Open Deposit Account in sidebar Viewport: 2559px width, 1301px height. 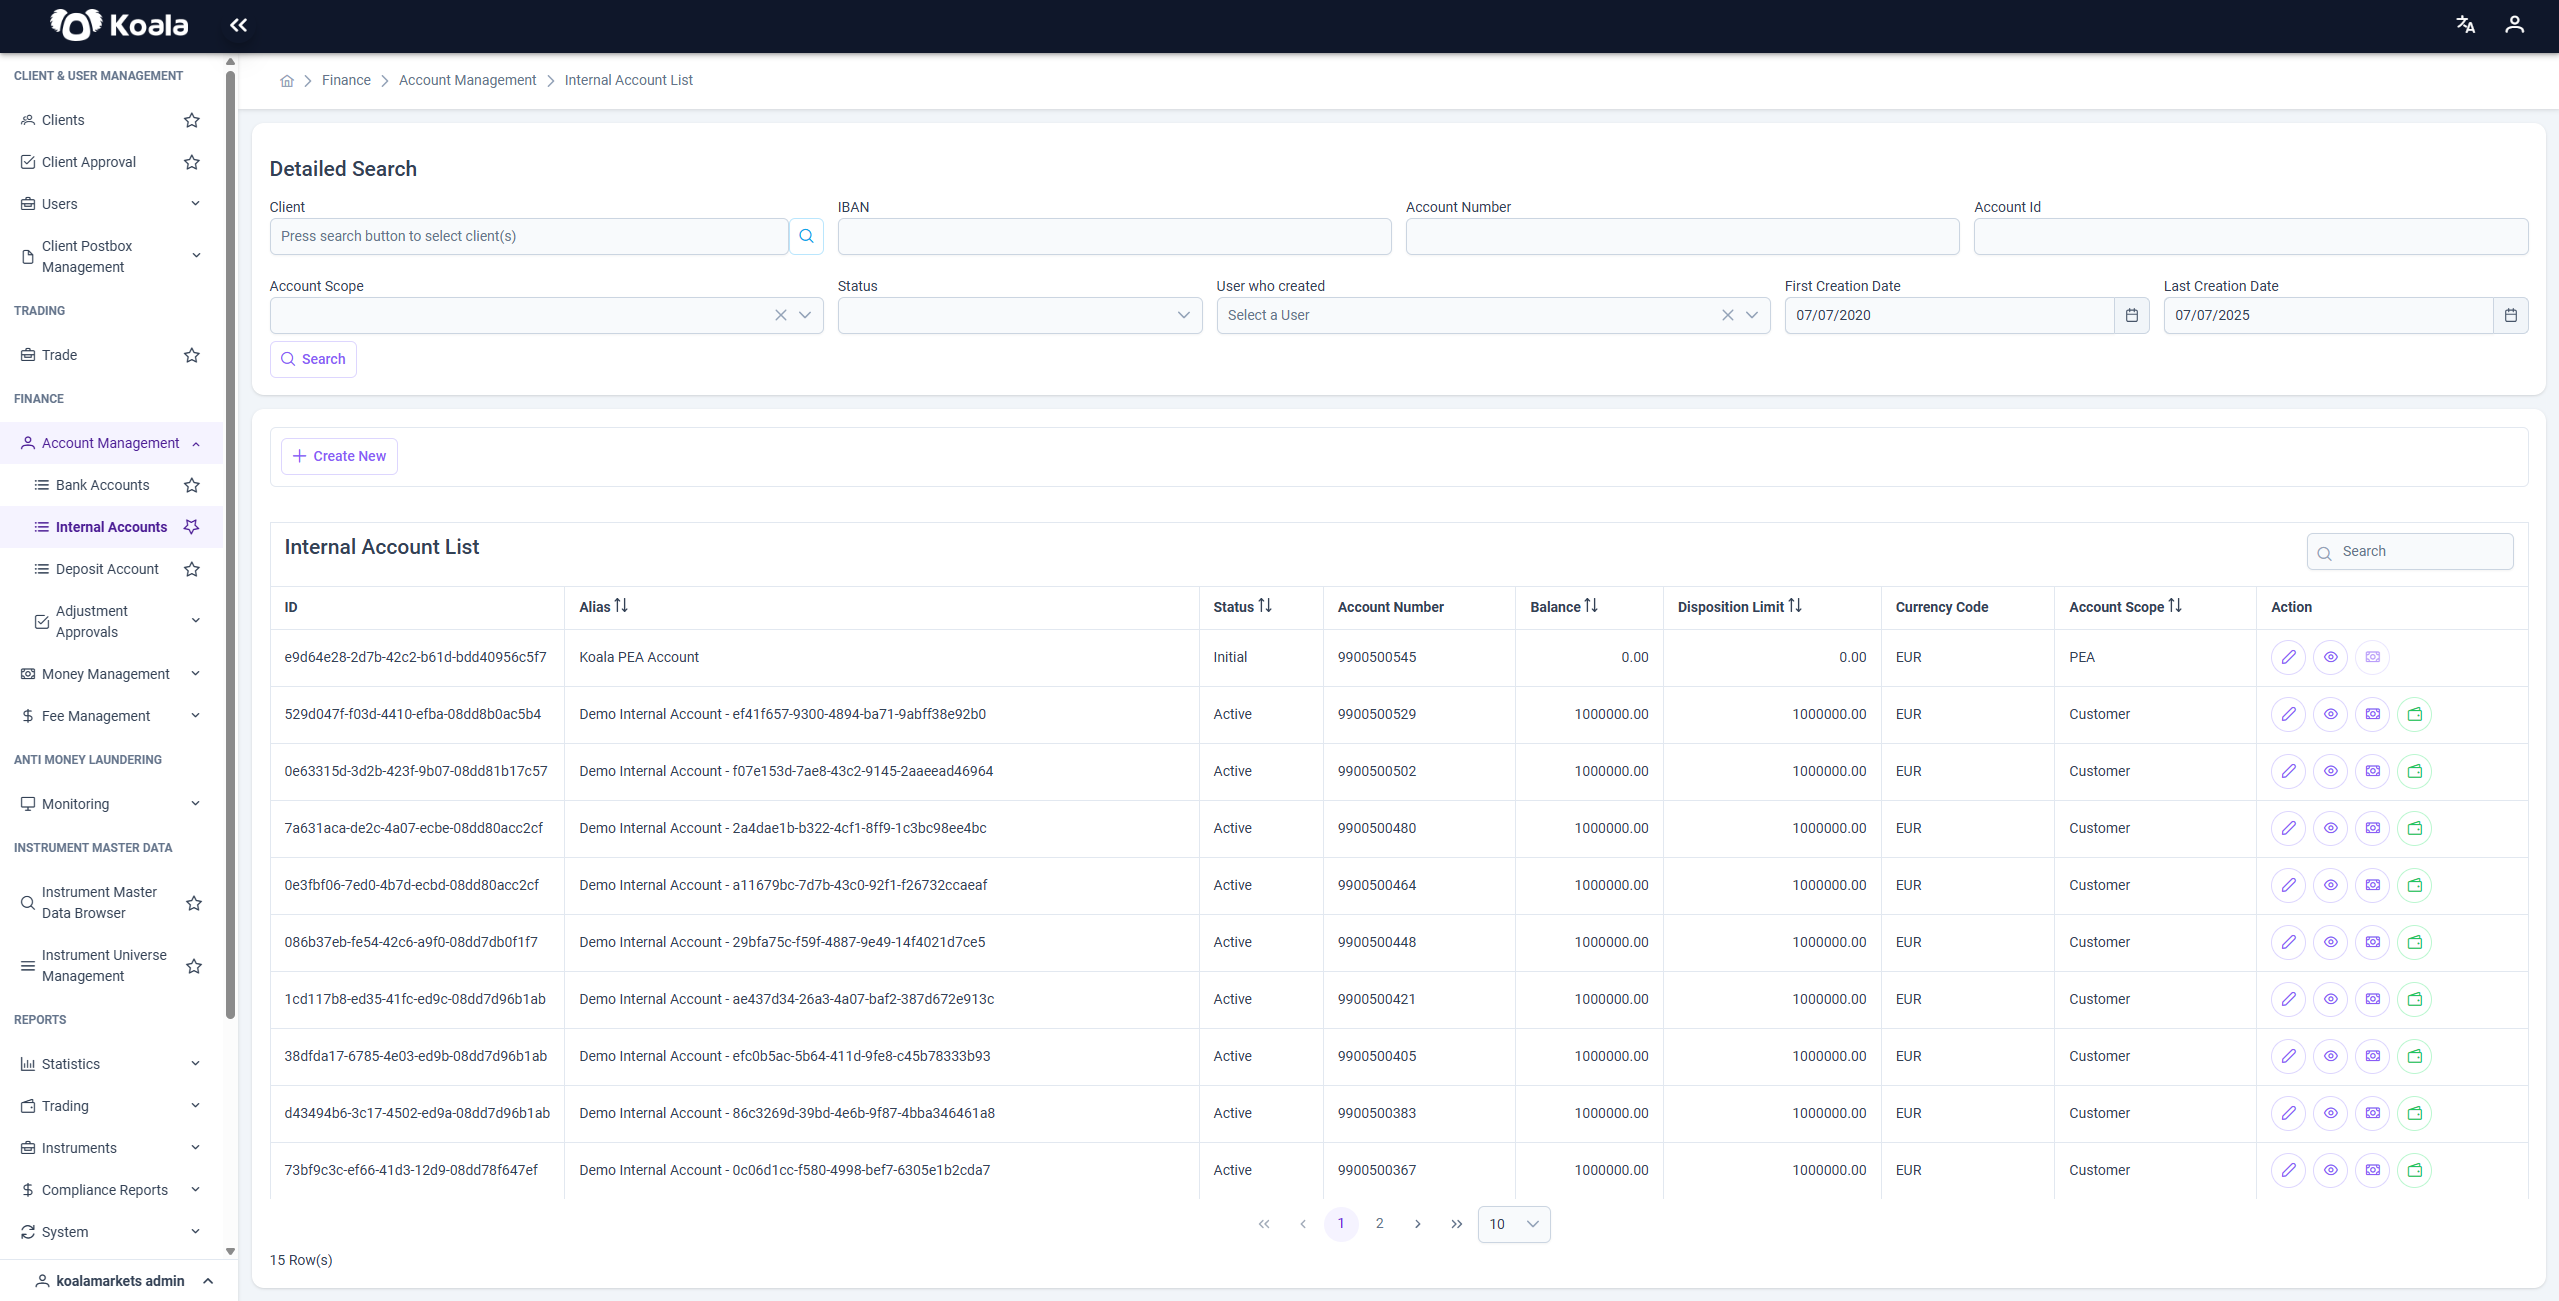107,569
